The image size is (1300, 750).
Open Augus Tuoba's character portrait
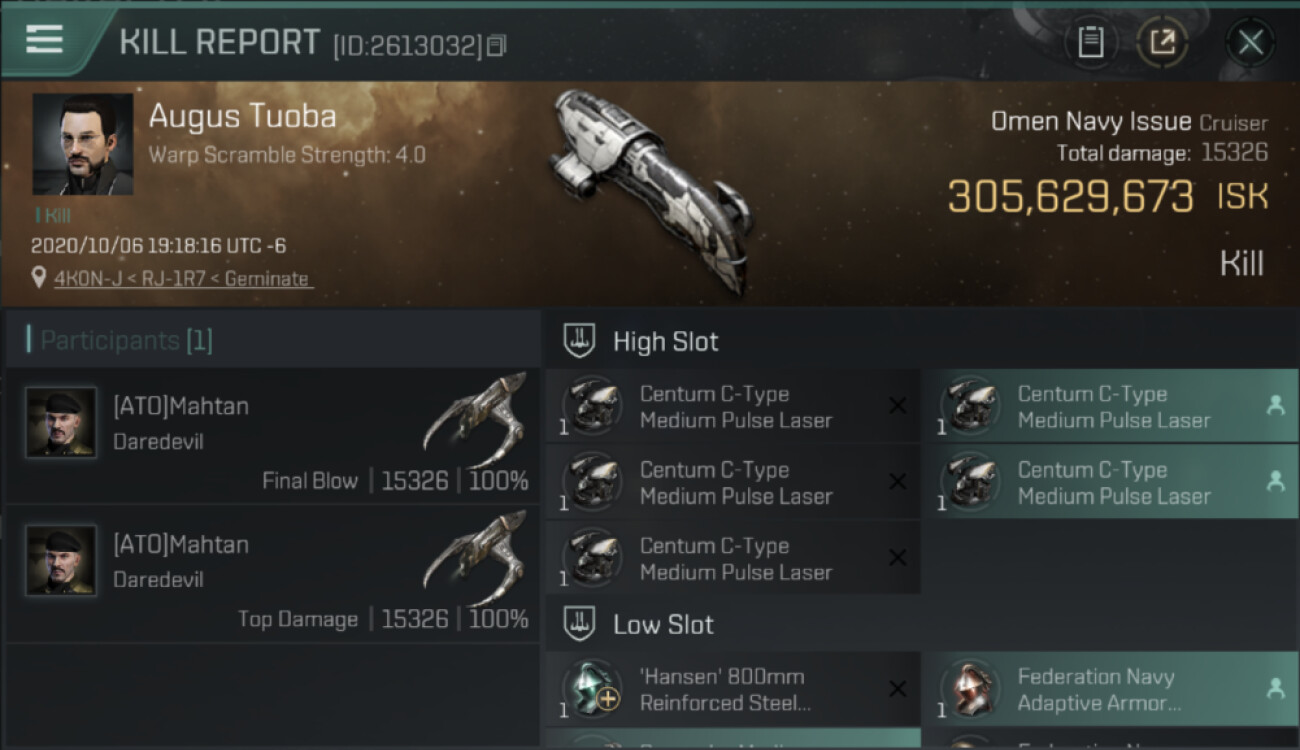click(x=82, y=144)
